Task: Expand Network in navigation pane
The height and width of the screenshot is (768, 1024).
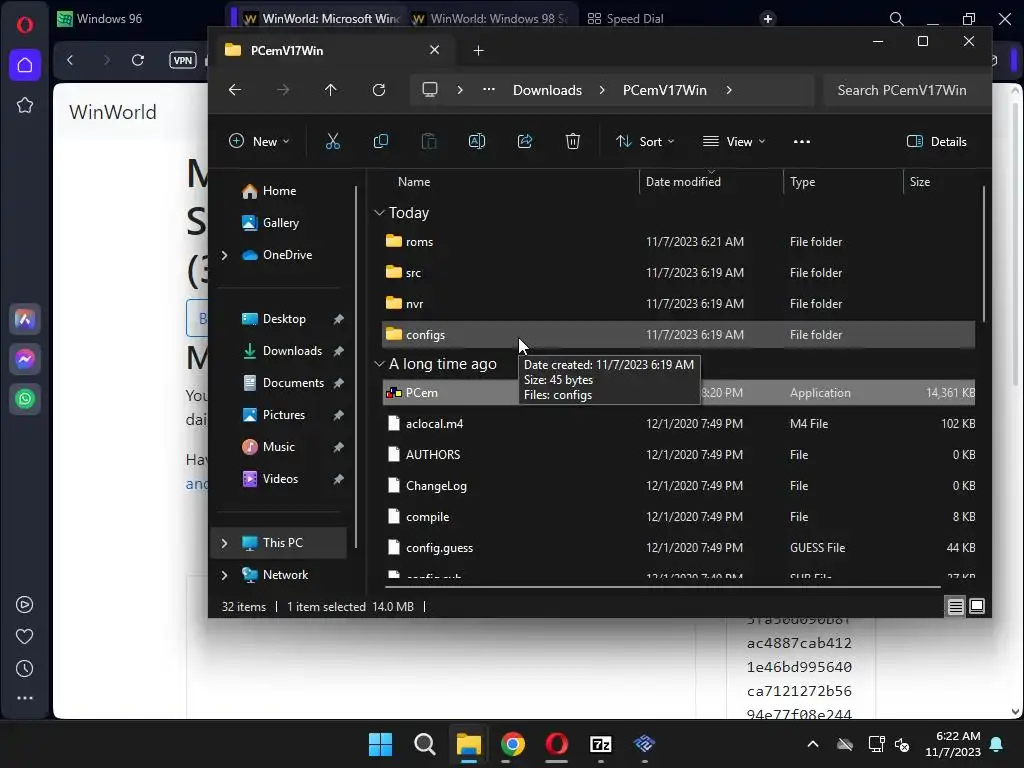Action: tap(225, 575)
